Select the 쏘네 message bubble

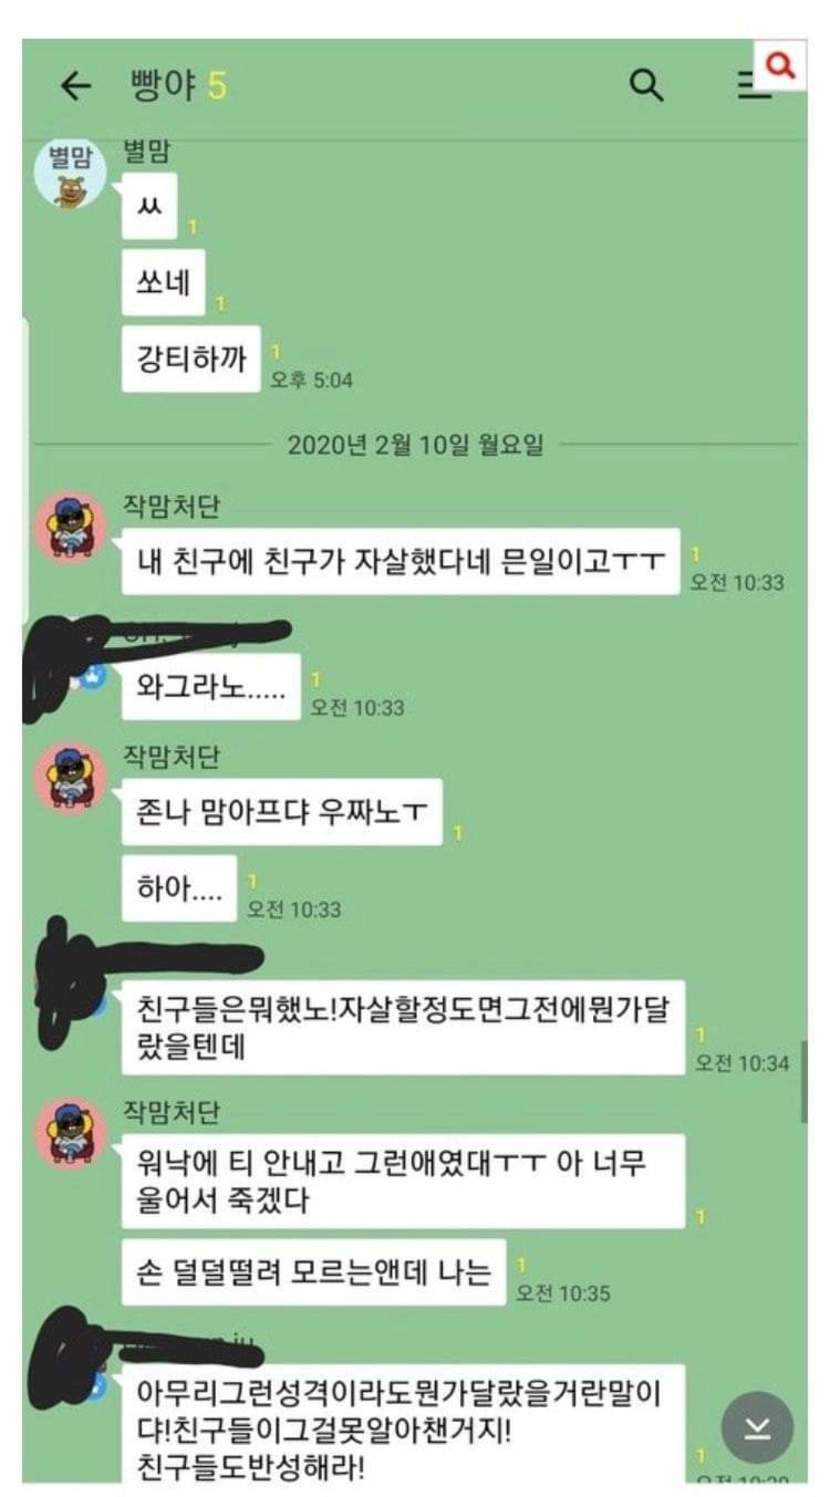(163, 282)
